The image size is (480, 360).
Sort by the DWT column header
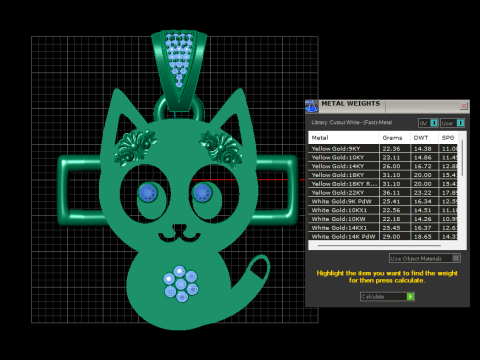tap(424, 138)
